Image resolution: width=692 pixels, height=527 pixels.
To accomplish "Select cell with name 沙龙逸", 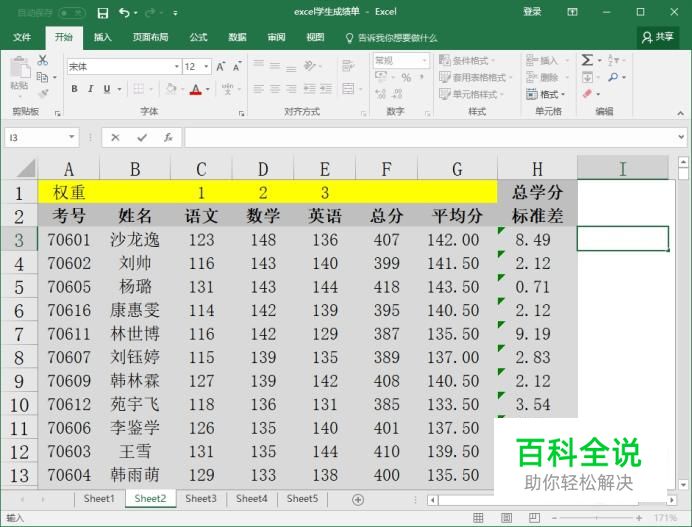I will [x=135, y=240].
